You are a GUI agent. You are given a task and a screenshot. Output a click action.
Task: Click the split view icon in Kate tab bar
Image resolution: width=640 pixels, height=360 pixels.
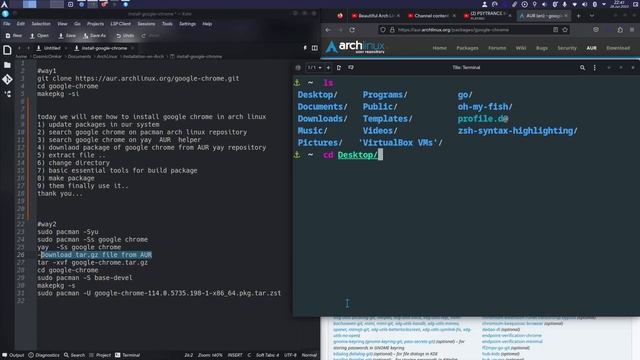[x=315, y=48]
